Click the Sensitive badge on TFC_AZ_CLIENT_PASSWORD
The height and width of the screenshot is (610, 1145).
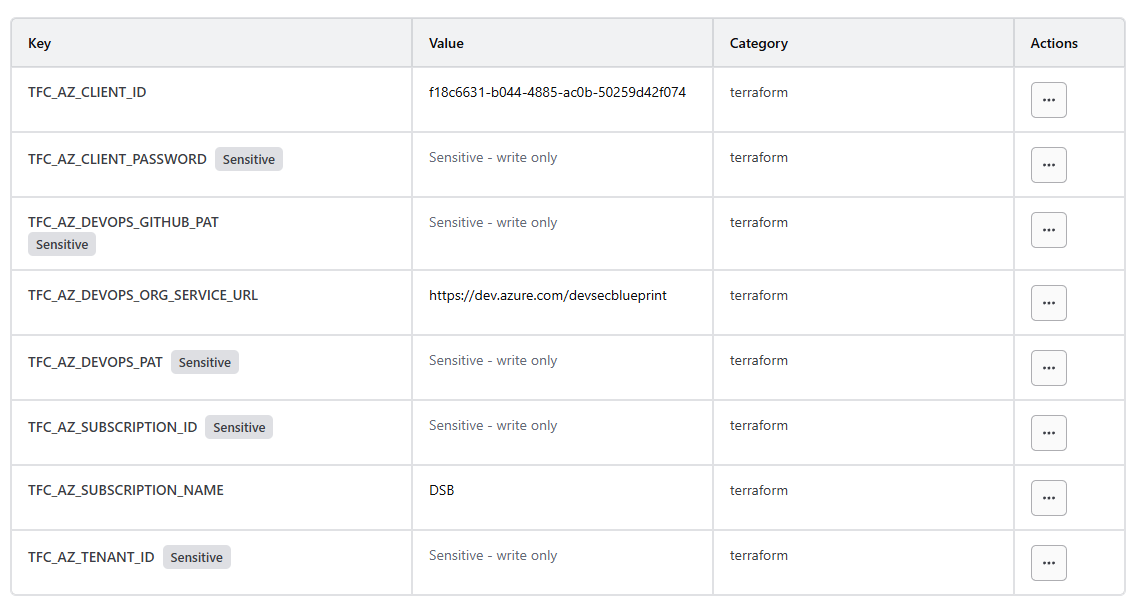pyautogui.click(x=248, y=158)
